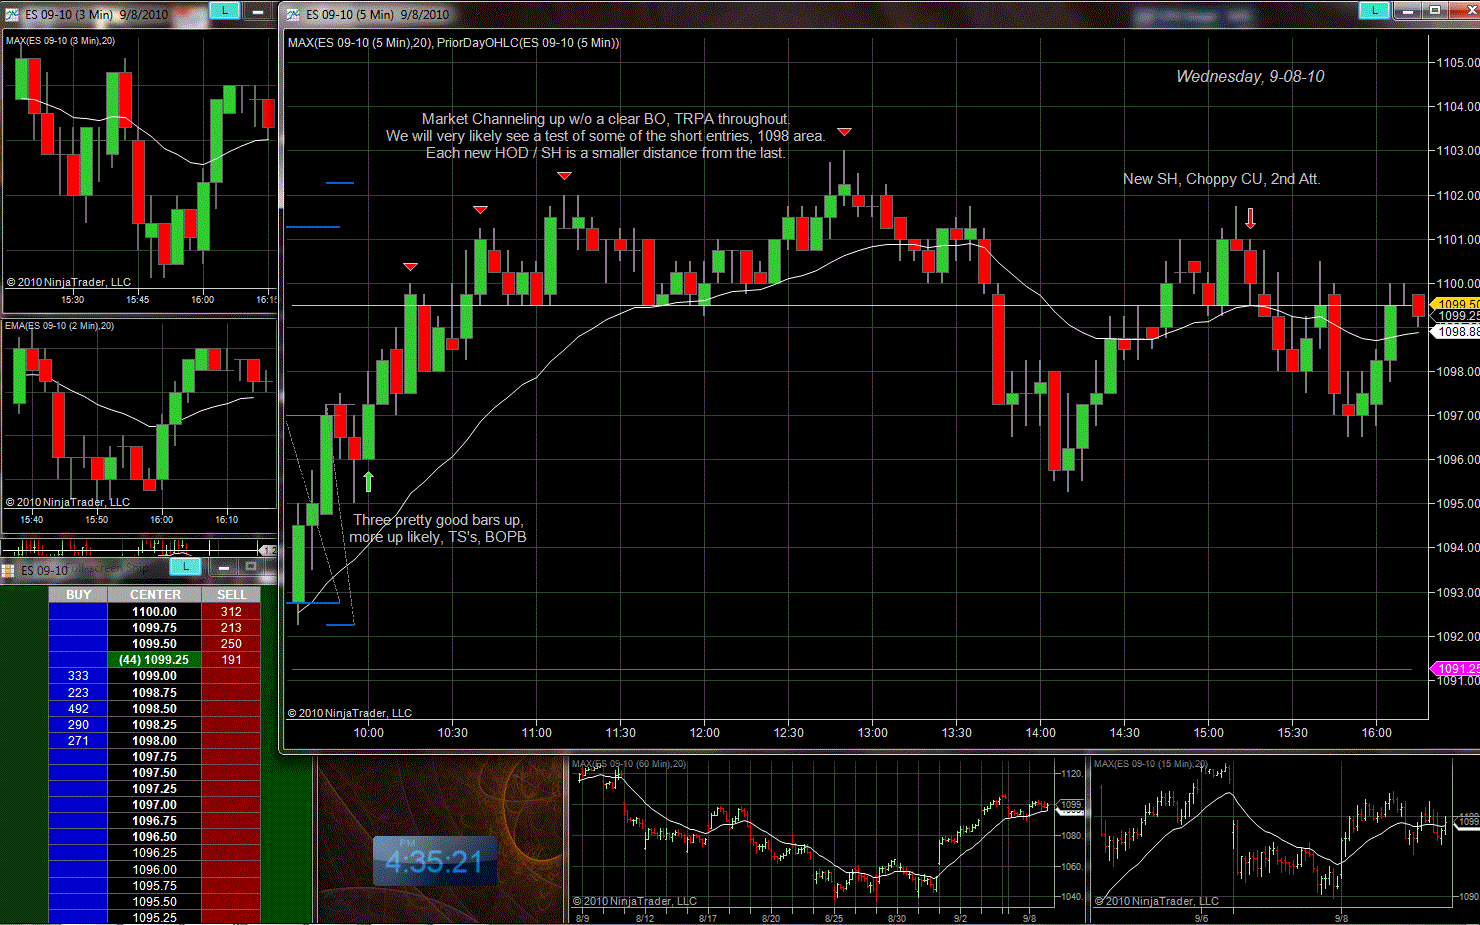Click the red triangle marker near 13:00 high

click(844, 132)
